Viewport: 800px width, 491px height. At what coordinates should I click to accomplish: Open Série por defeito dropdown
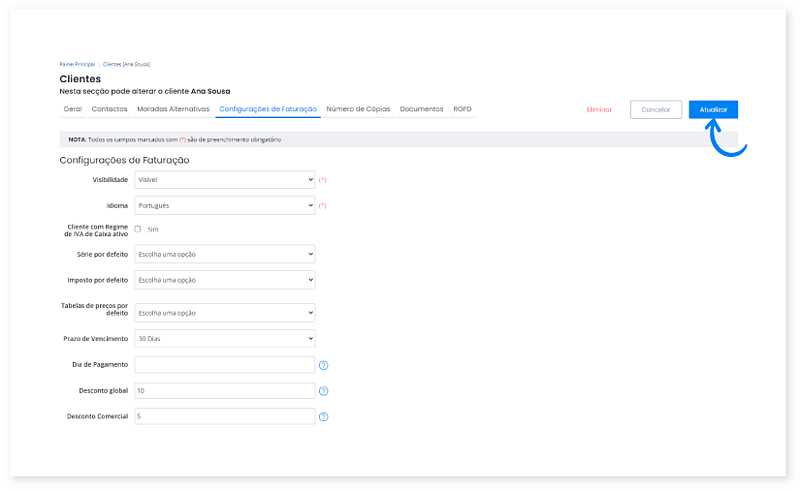coord(225,254)
